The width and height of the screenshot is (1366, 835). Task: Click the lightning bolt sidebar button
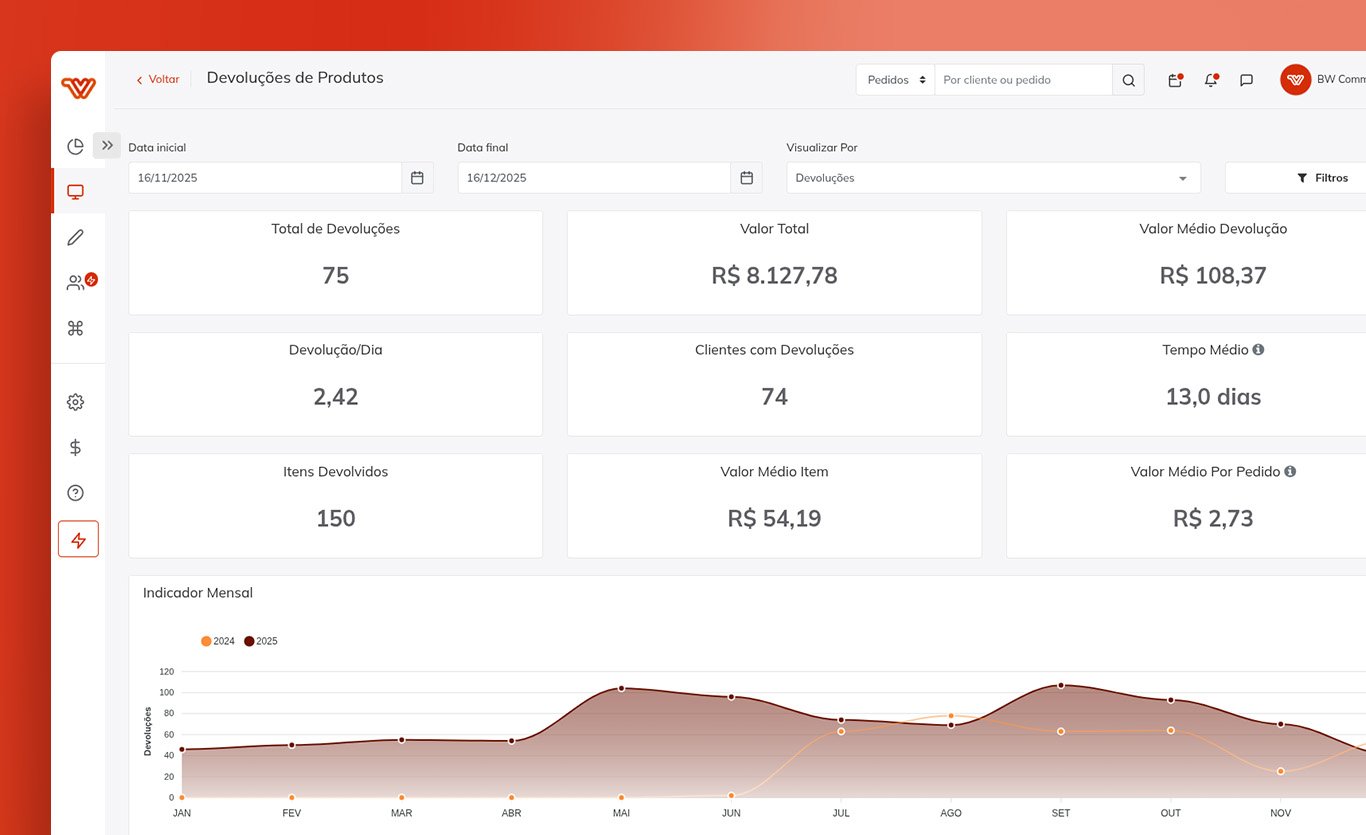pos(78,540)
